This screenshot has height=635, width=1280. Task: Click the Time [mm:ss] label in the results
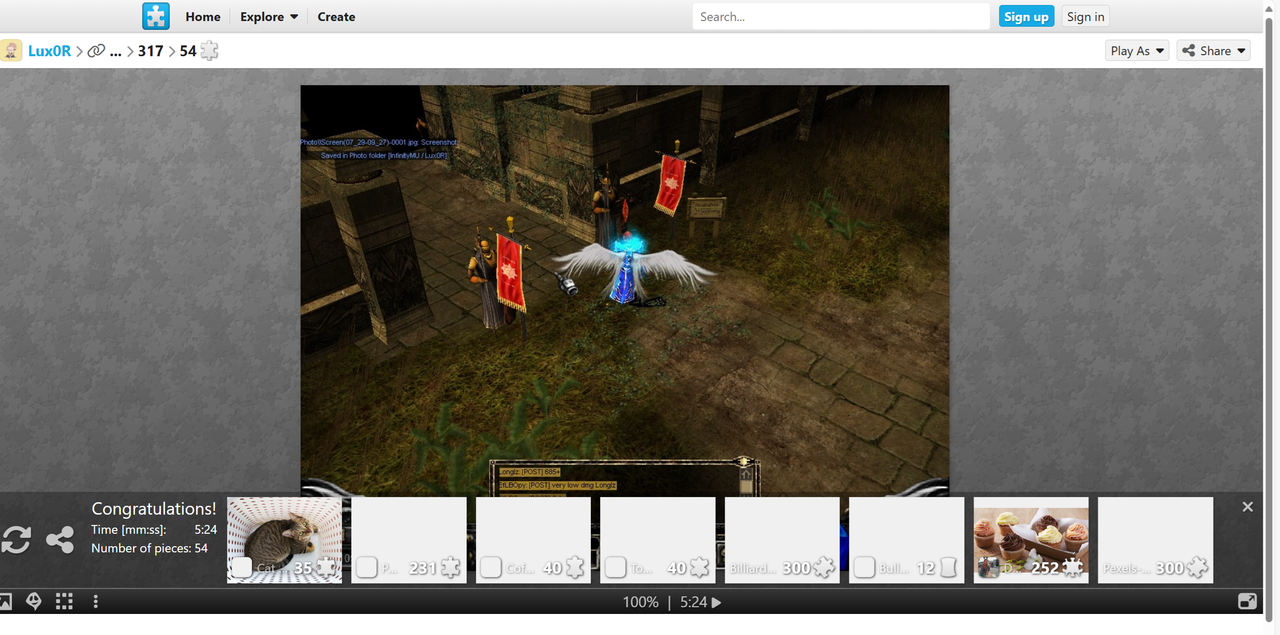click(x=129, y=530)
